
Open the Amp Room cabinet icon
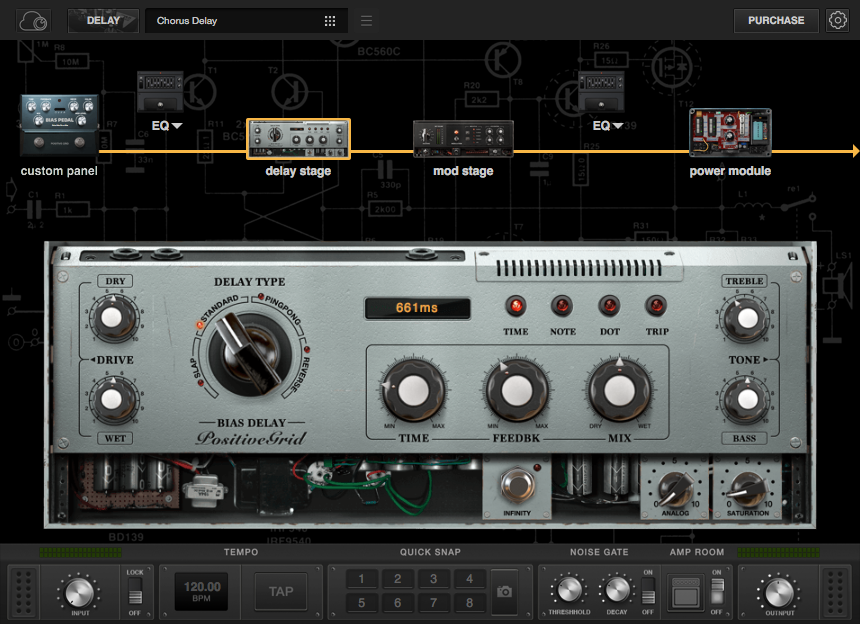coord(686,593)
